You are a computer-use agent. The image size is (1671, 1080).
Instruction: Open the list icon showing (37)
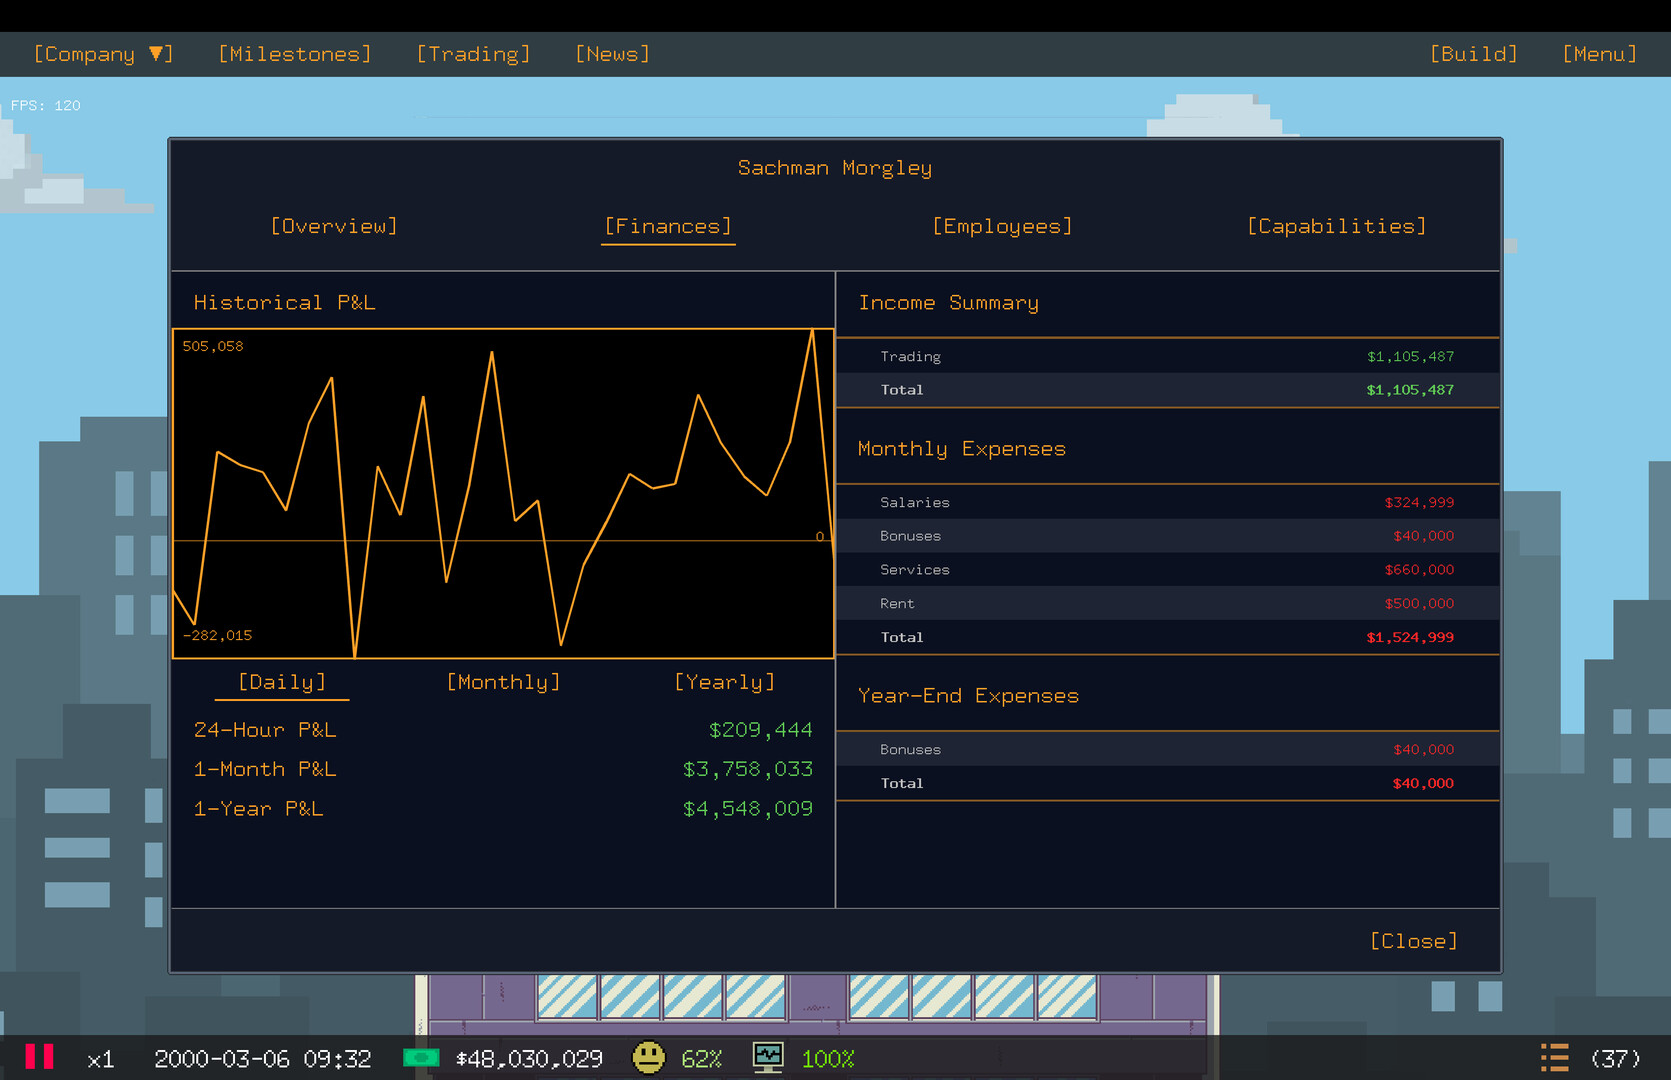pos(1554,1057)
